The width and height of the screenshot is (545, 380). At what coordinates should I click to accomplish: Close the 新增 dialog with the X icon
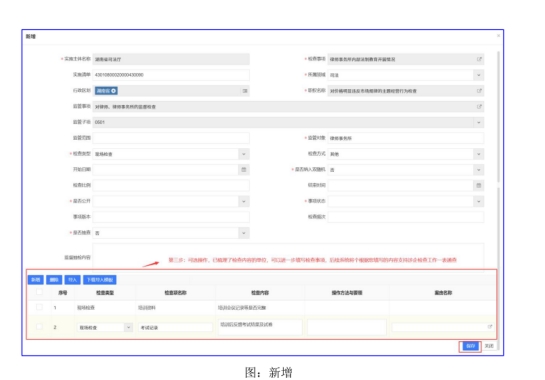click(x=498, y=36)
